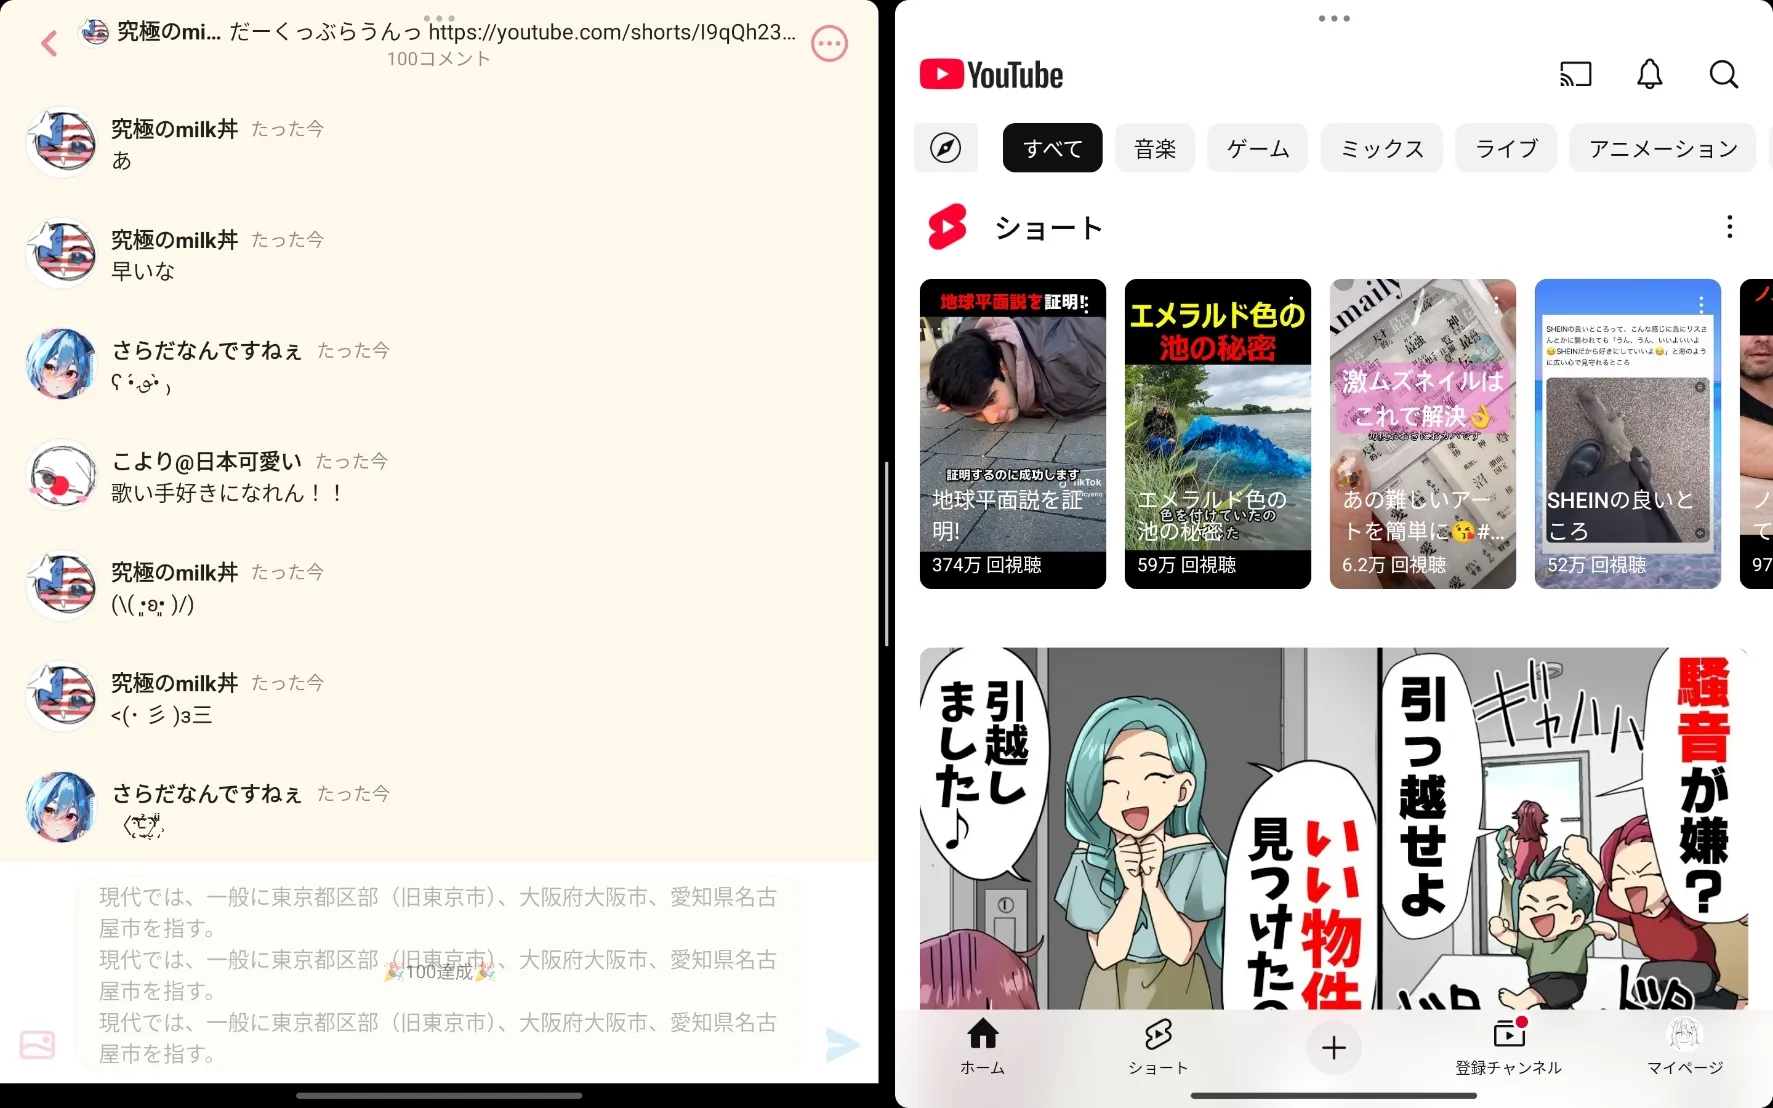The image size is (1773, 1108).
Task: Open the 激ムズネイル short
Action: tap(1423, 434)
